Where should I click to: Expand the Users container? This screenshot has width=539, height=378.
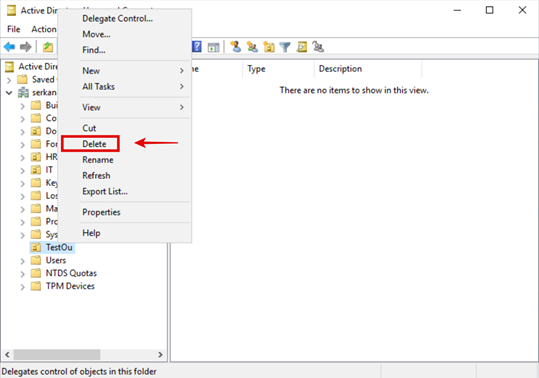tap(23, 261)
